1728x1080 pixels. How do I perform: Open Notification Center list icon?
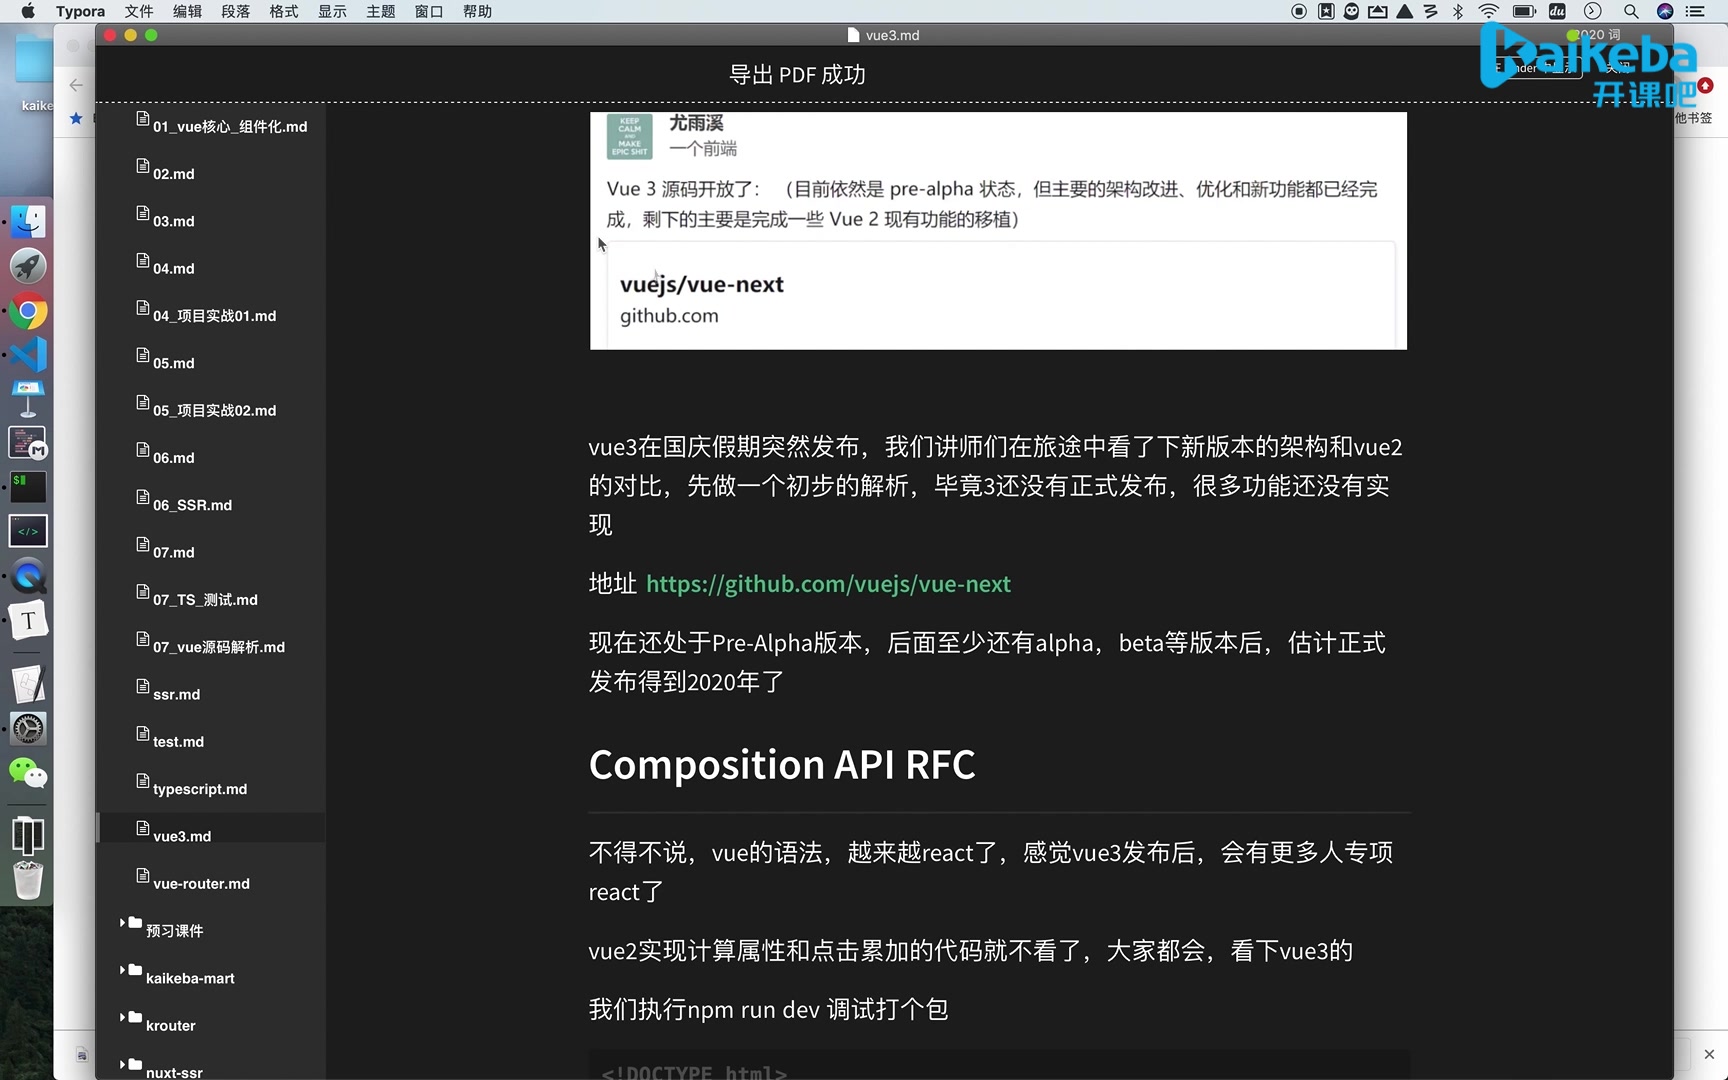coord(1695,11)
